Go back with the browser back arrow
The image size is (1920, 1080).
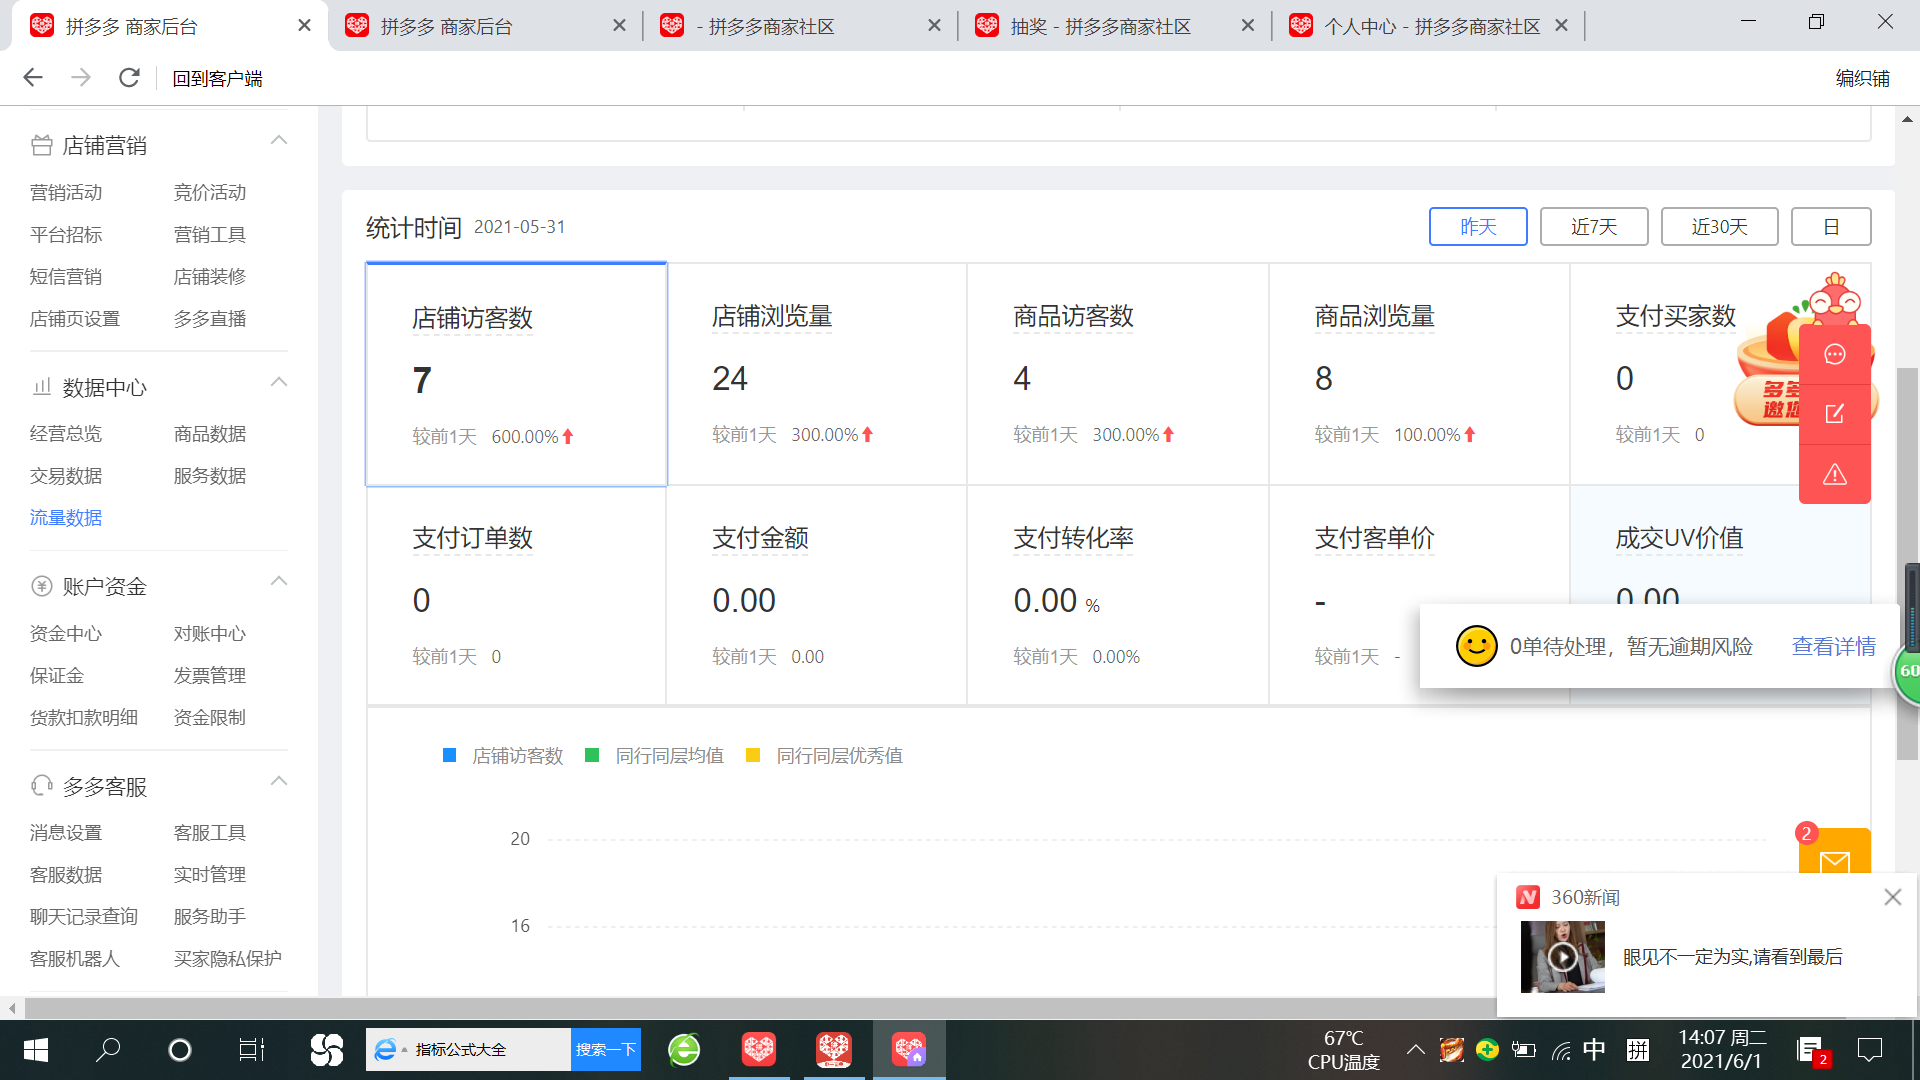point(33,78)
